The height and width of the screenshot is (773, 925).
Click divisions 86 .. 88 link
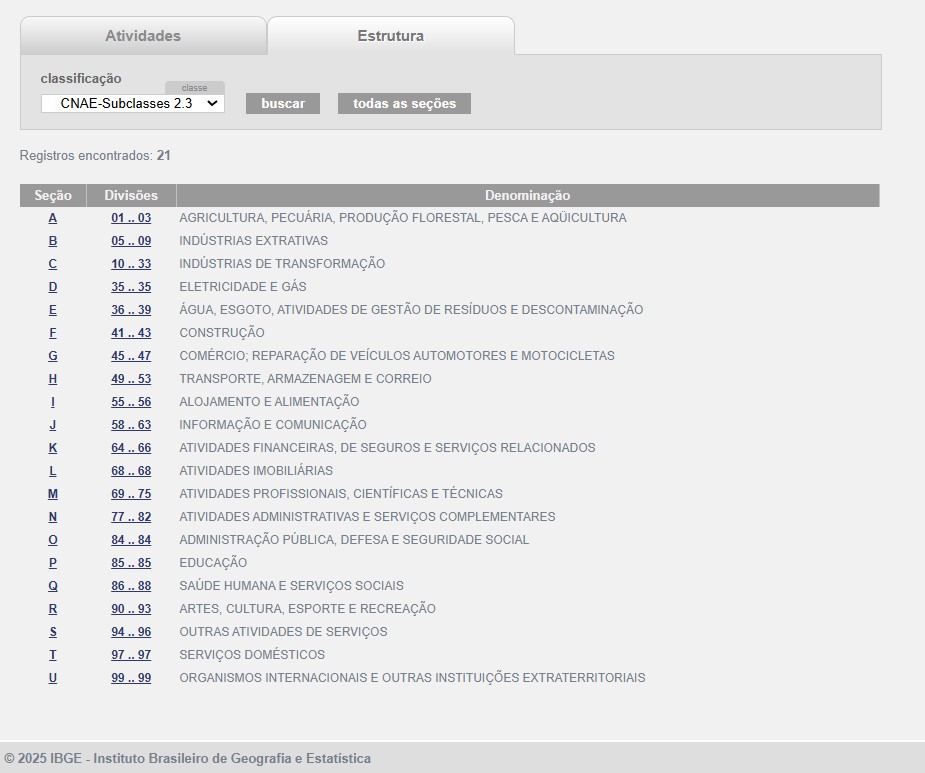(131, 586)
